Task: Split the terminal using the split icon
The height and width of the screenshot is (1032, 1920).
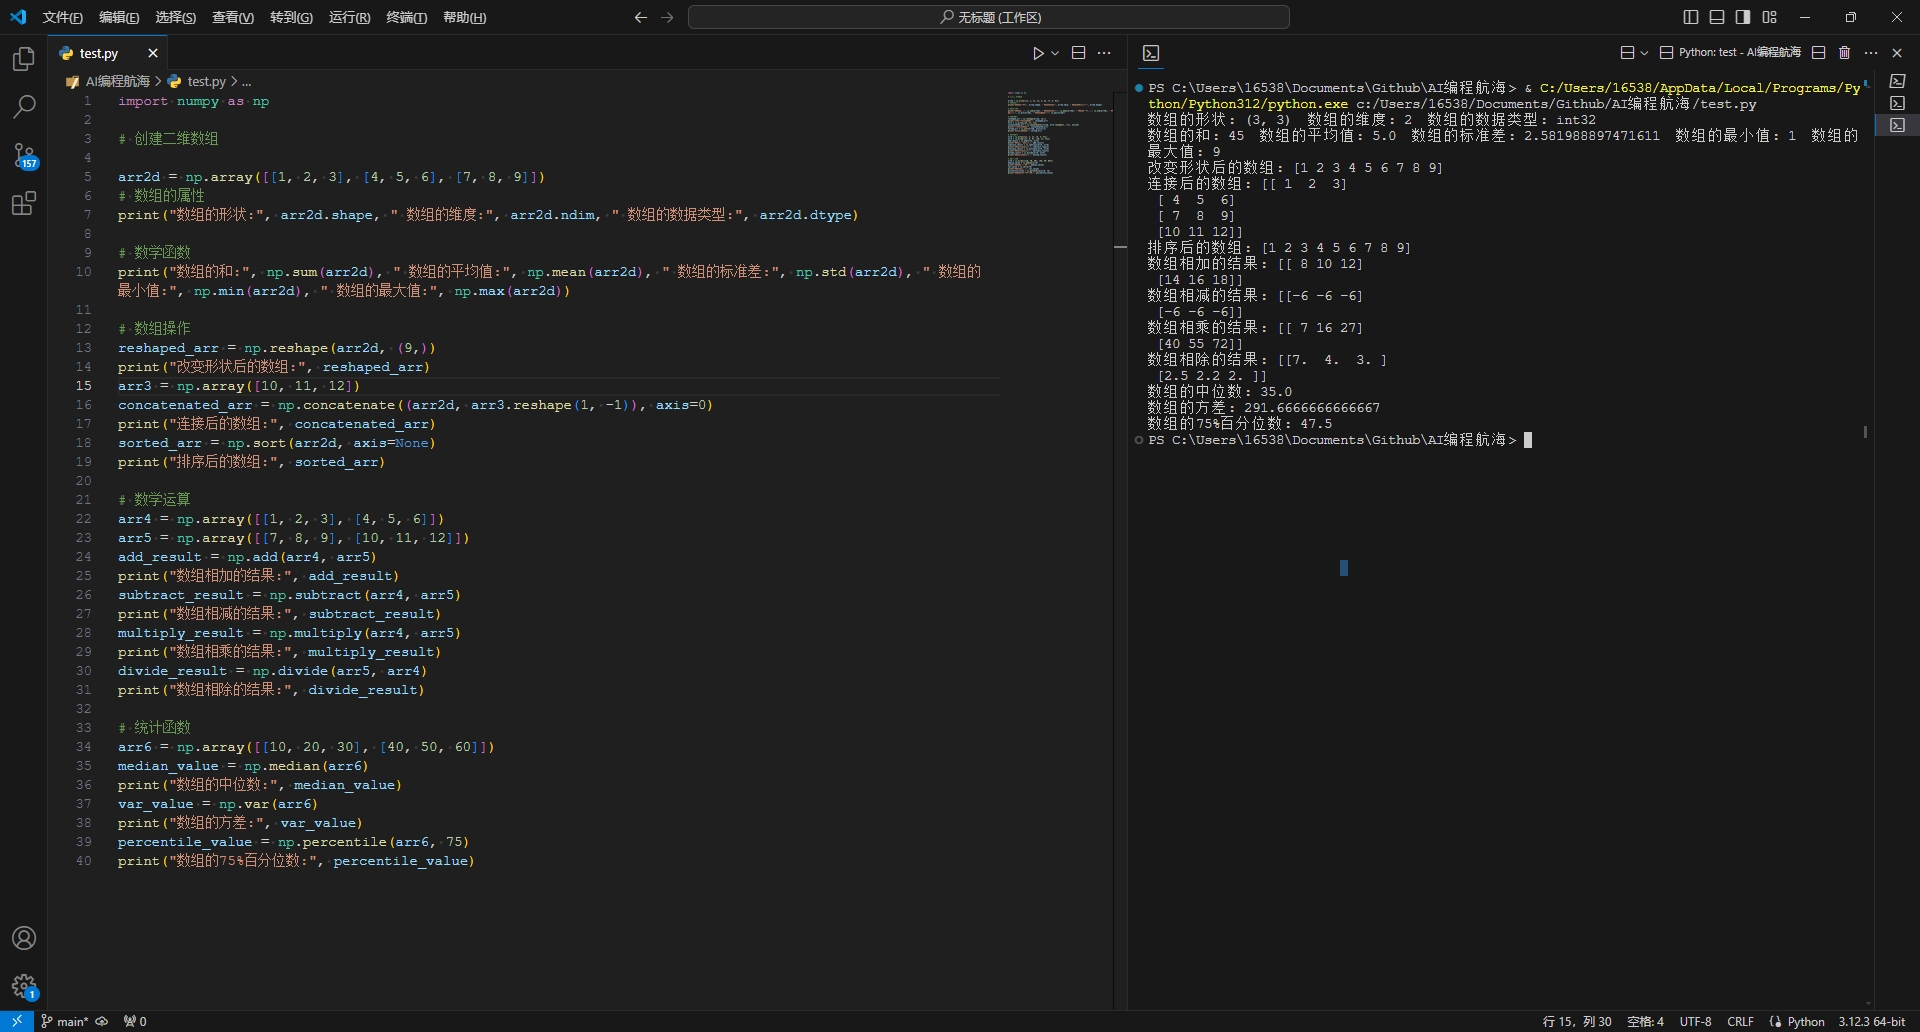Action: click(1818, 52)
